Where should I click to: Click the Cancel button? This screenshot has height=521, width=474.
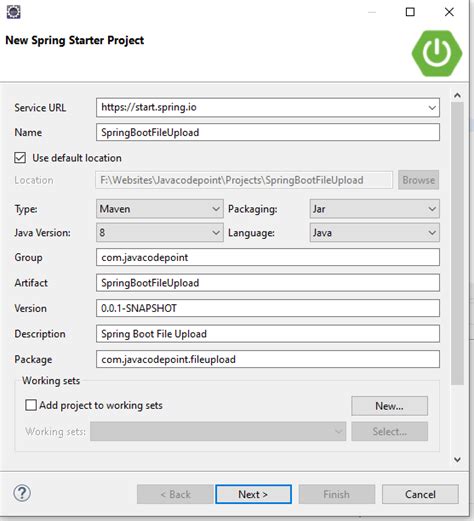(420, 494)
